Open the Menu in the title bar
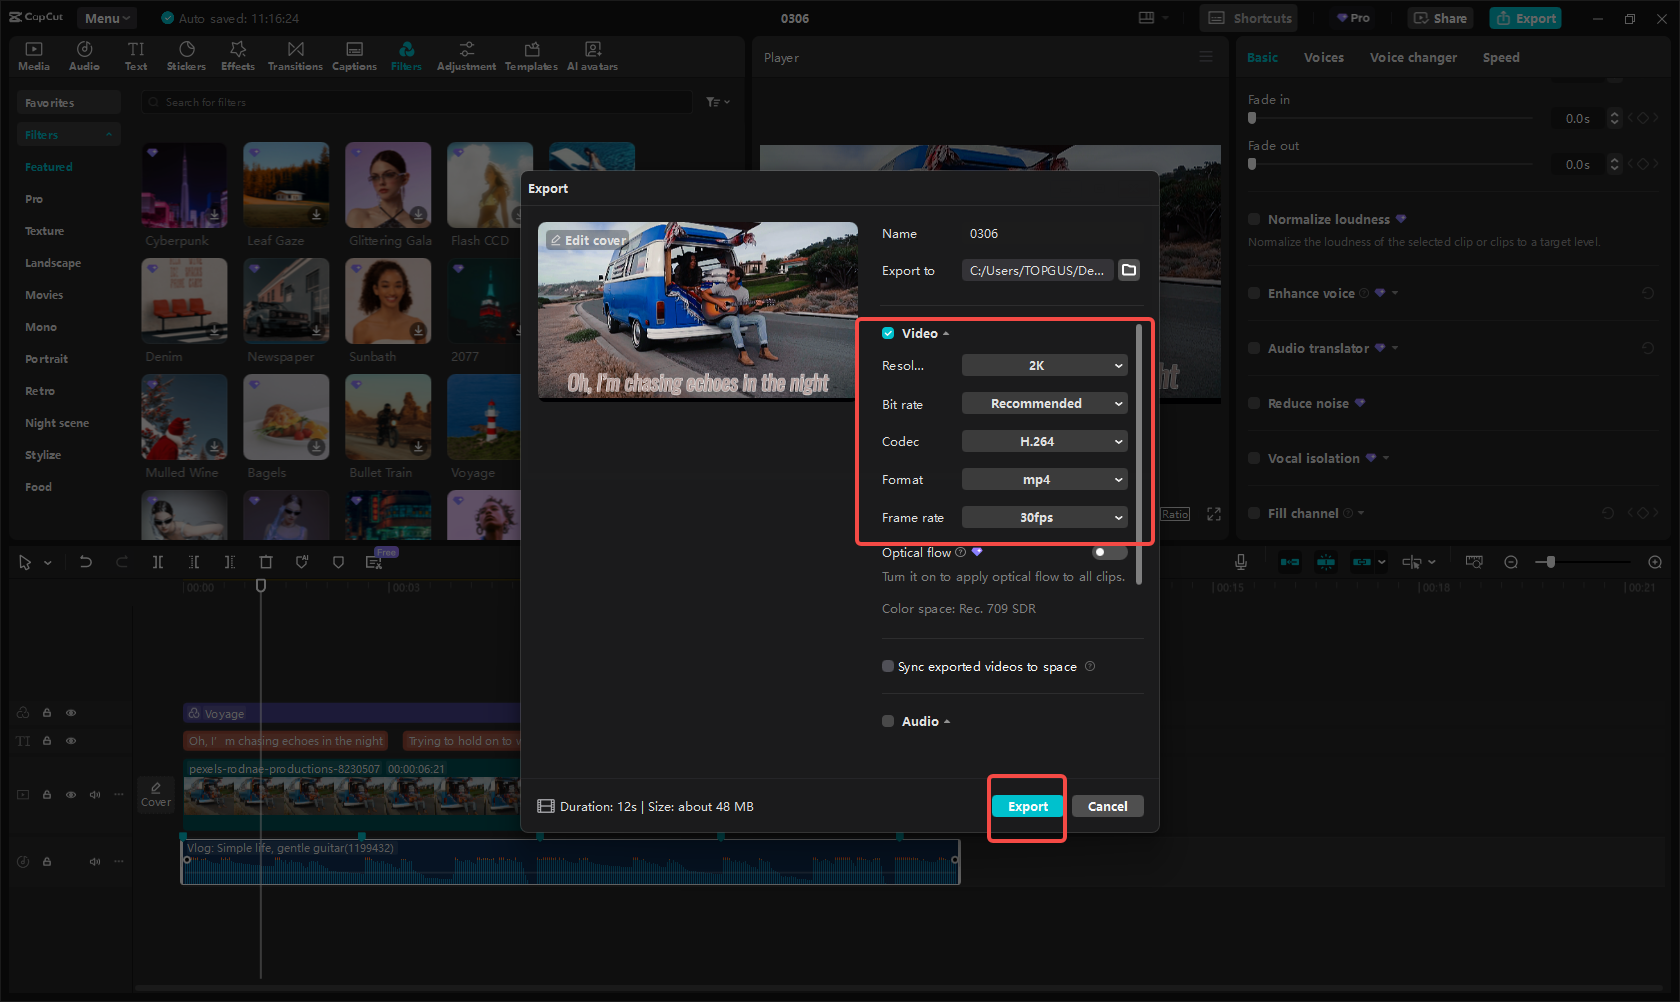Screen dimensions: 1680x1002 click(107, 18)
